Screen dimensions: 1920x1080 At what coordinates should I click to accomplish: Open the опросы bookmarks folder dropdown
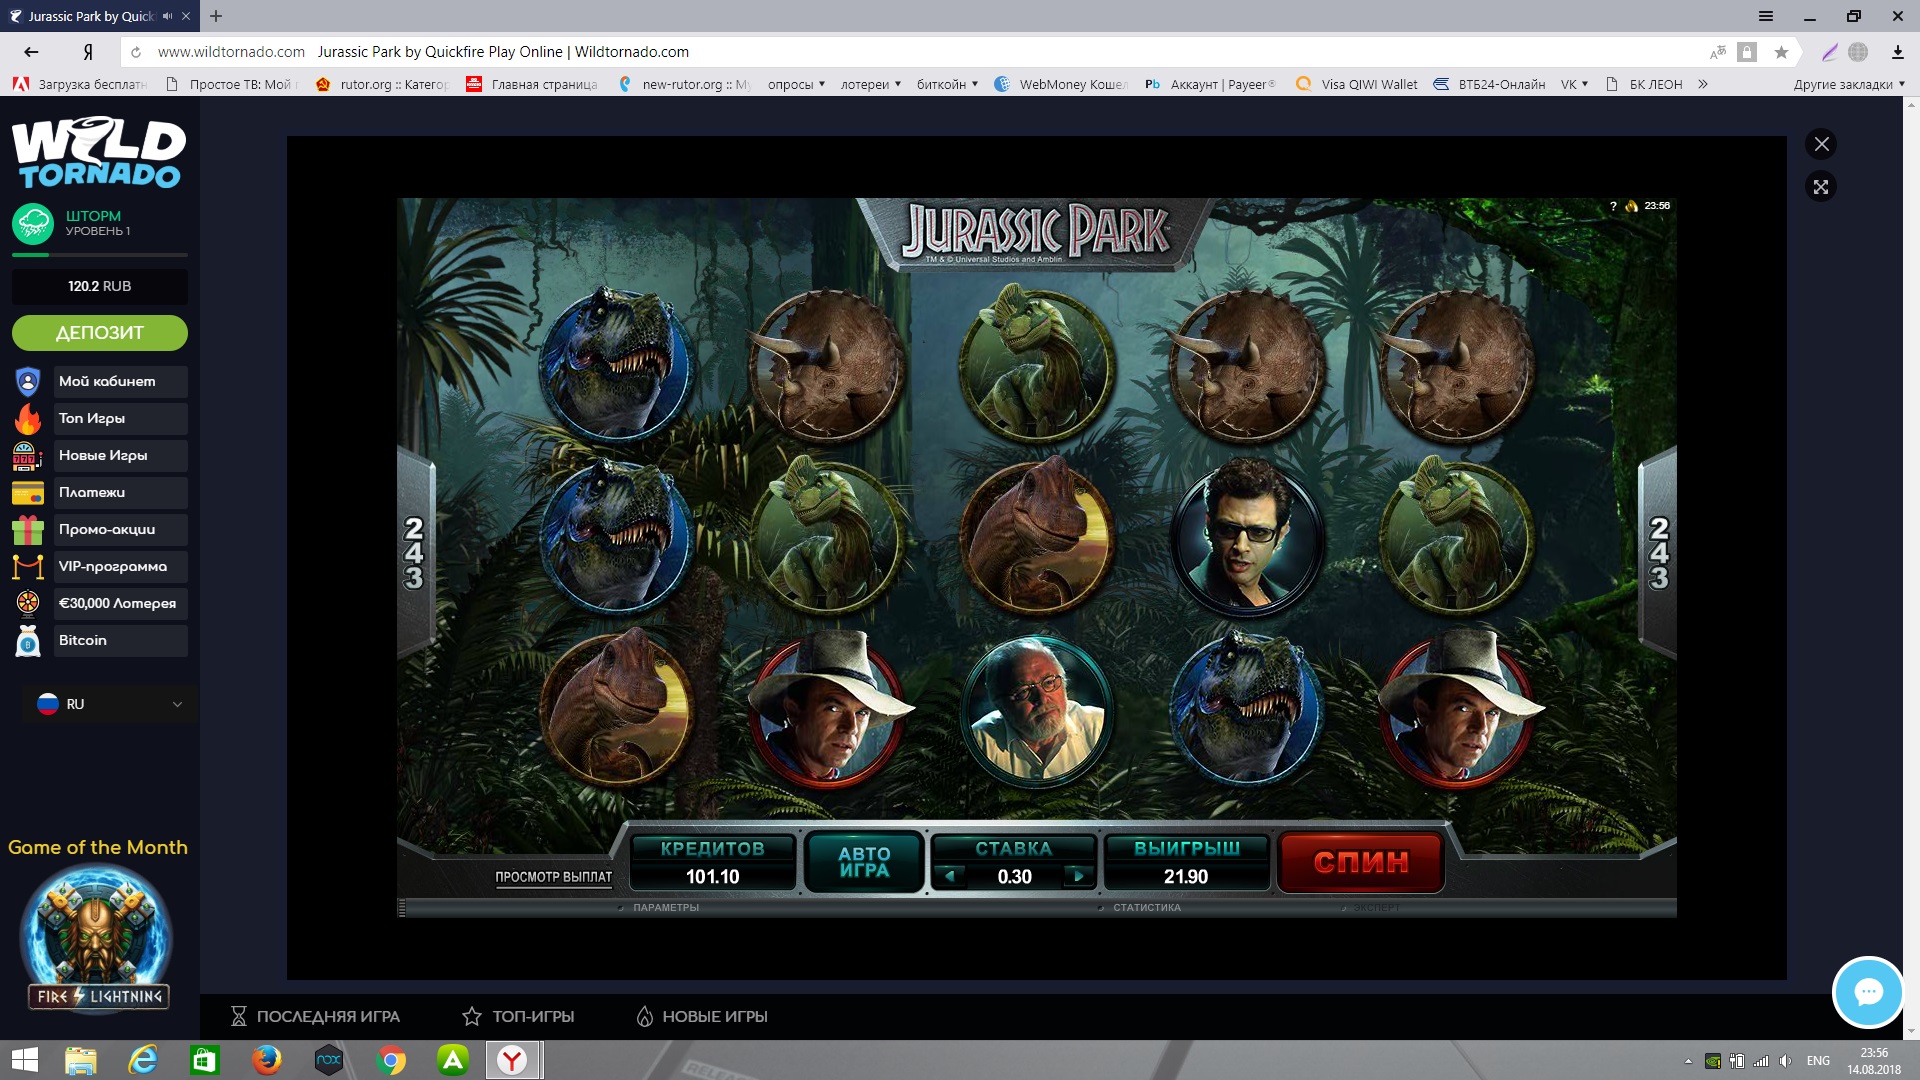pos(796,84)
